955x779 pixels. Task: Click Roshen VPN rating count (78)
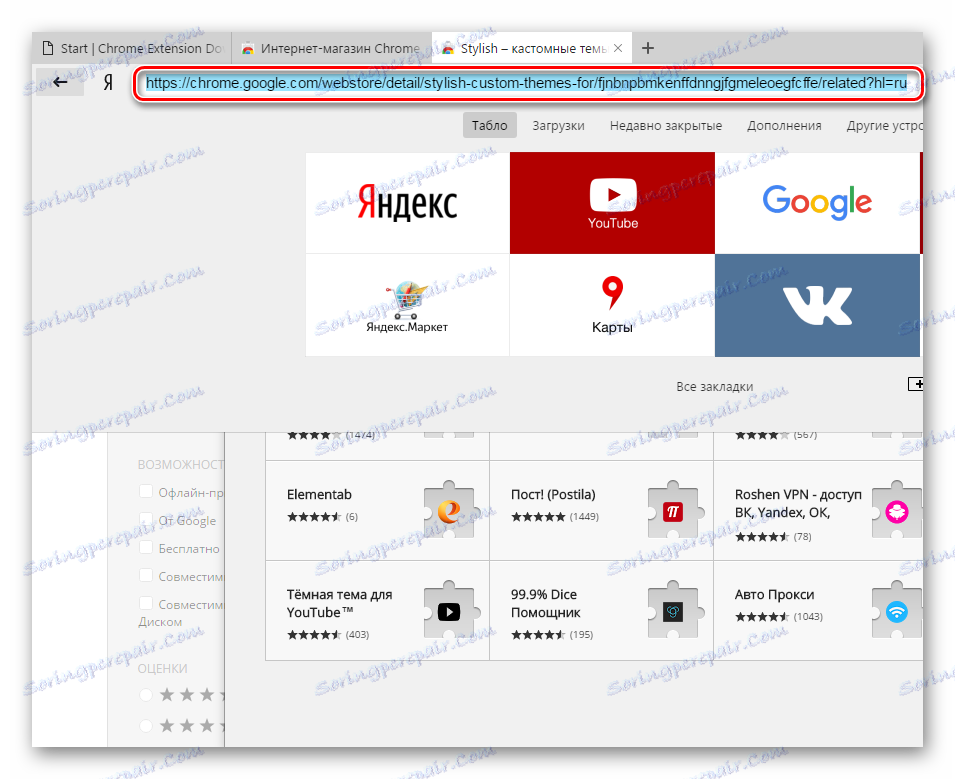pos(802,537)
